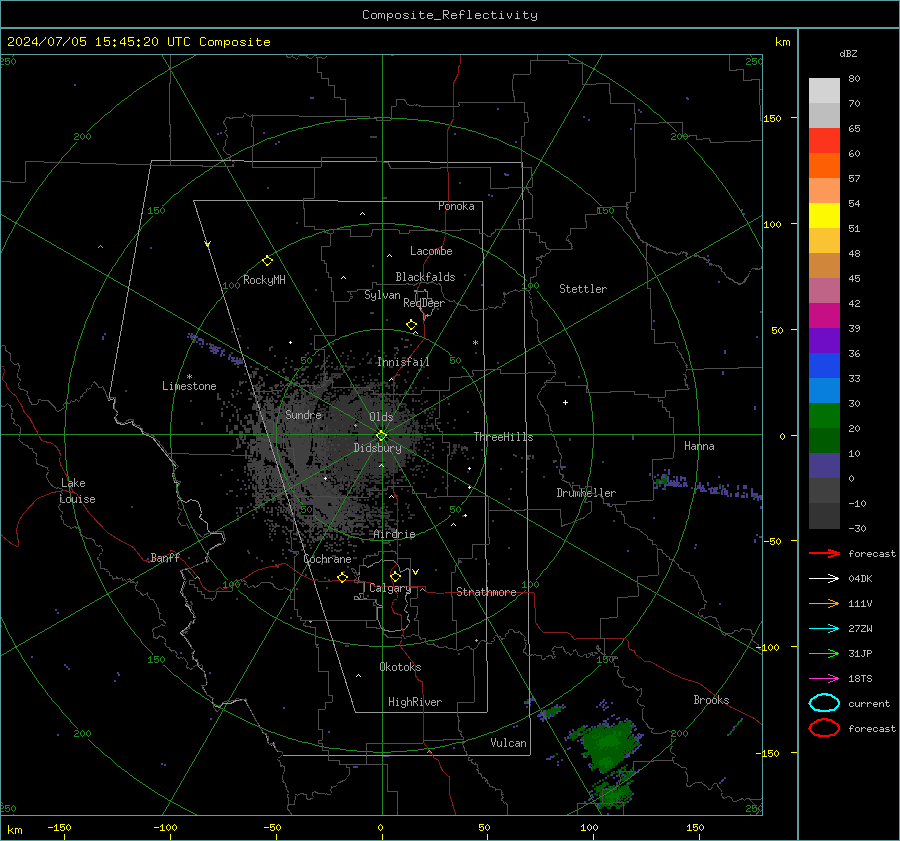The image size is (900, 841).
Task: Pick the magenta swatch in dBZ scale
Action: pos(824,316)
